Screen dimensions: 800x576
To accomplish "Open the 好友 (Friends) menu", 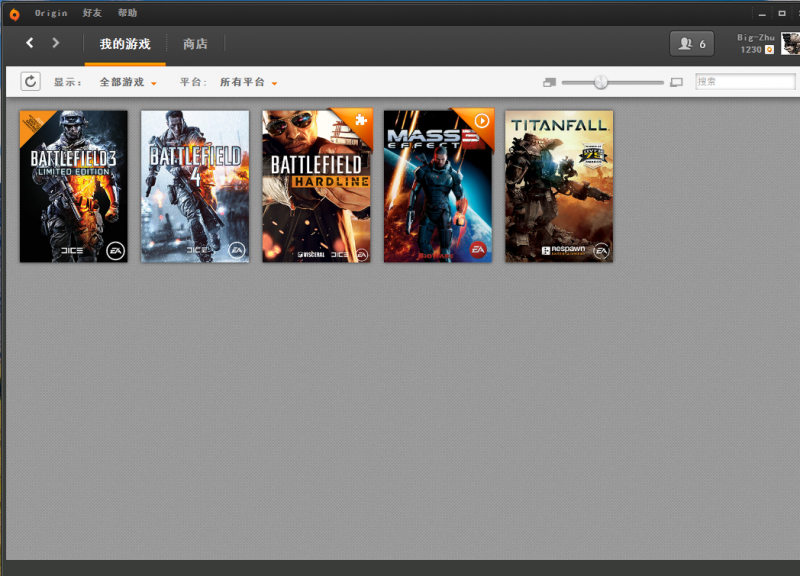I will 92,13.
